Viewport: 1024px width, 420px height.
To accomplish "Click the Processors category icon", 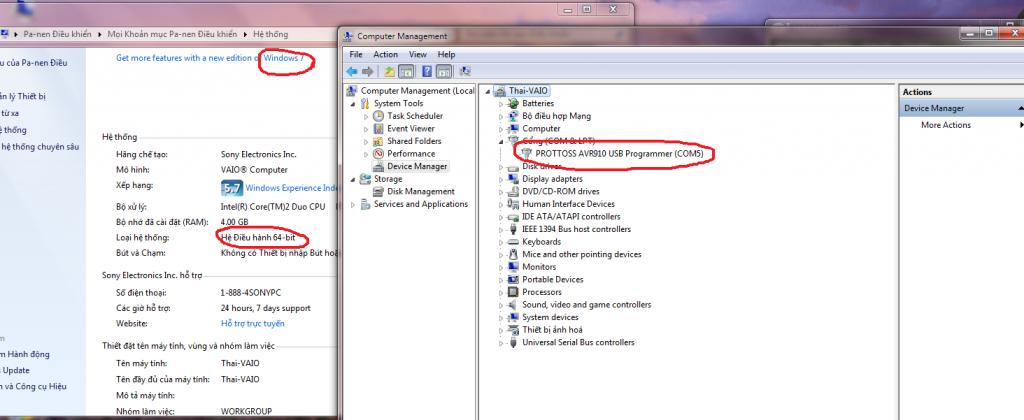I will coord(513,292).
